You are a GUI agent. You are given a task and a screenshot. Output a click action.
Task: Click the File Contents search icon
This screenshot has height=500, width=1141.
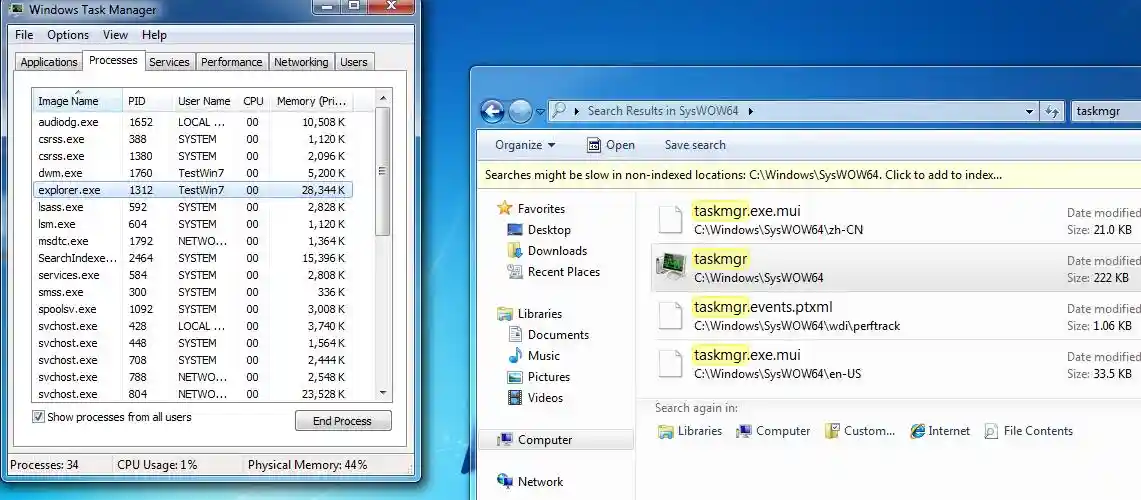coord(991,431)
